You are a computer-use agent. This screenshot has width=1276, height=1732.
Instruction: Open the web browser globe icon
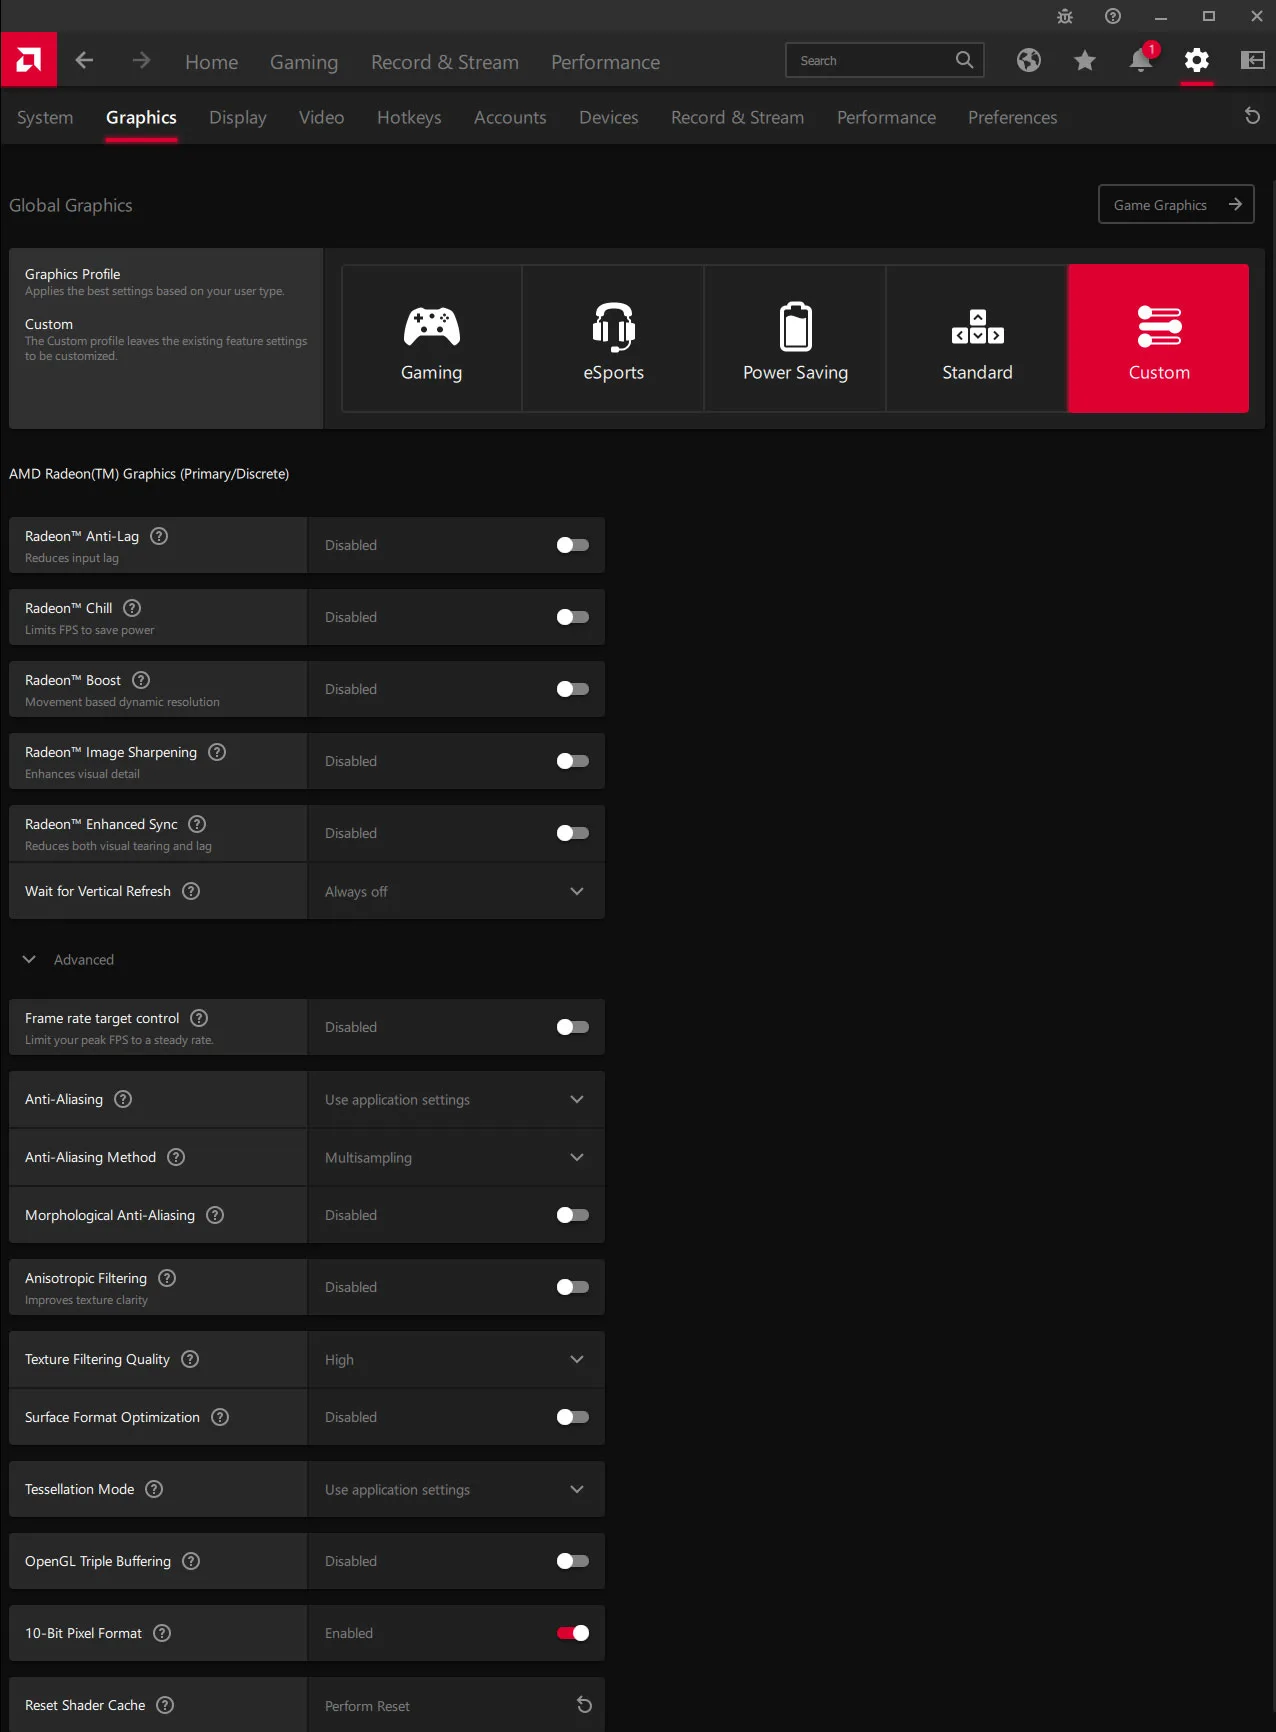click(1029, 61)
